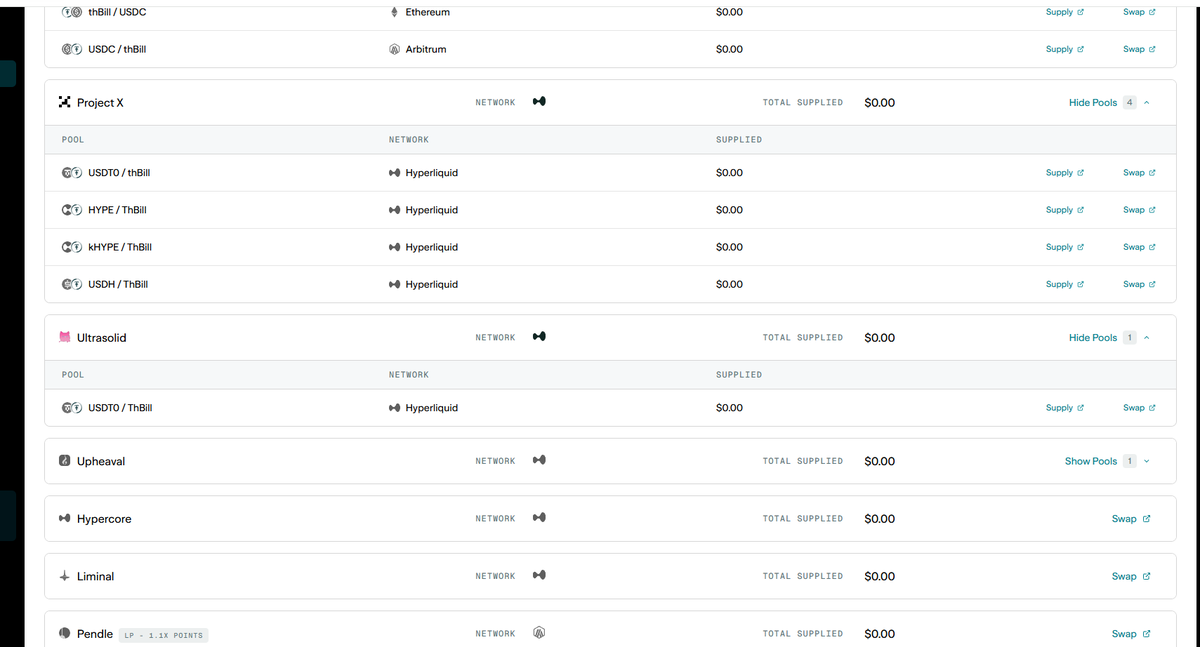Viewport: 1200px width, 647px height.
Task: Click the token pair icon for Ultrasolid USDT0 / ThBill
Action: click(71, 408)
